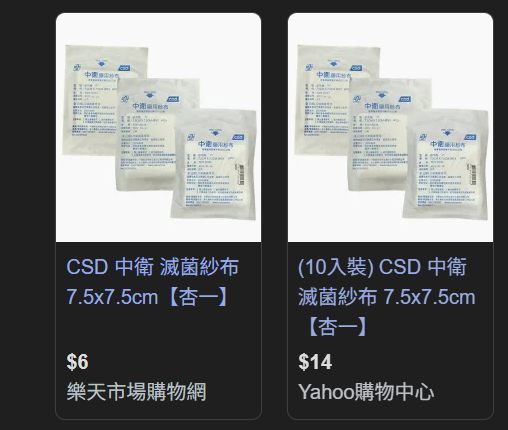Open the $6 CSD gauze product image

pos(158,127)
